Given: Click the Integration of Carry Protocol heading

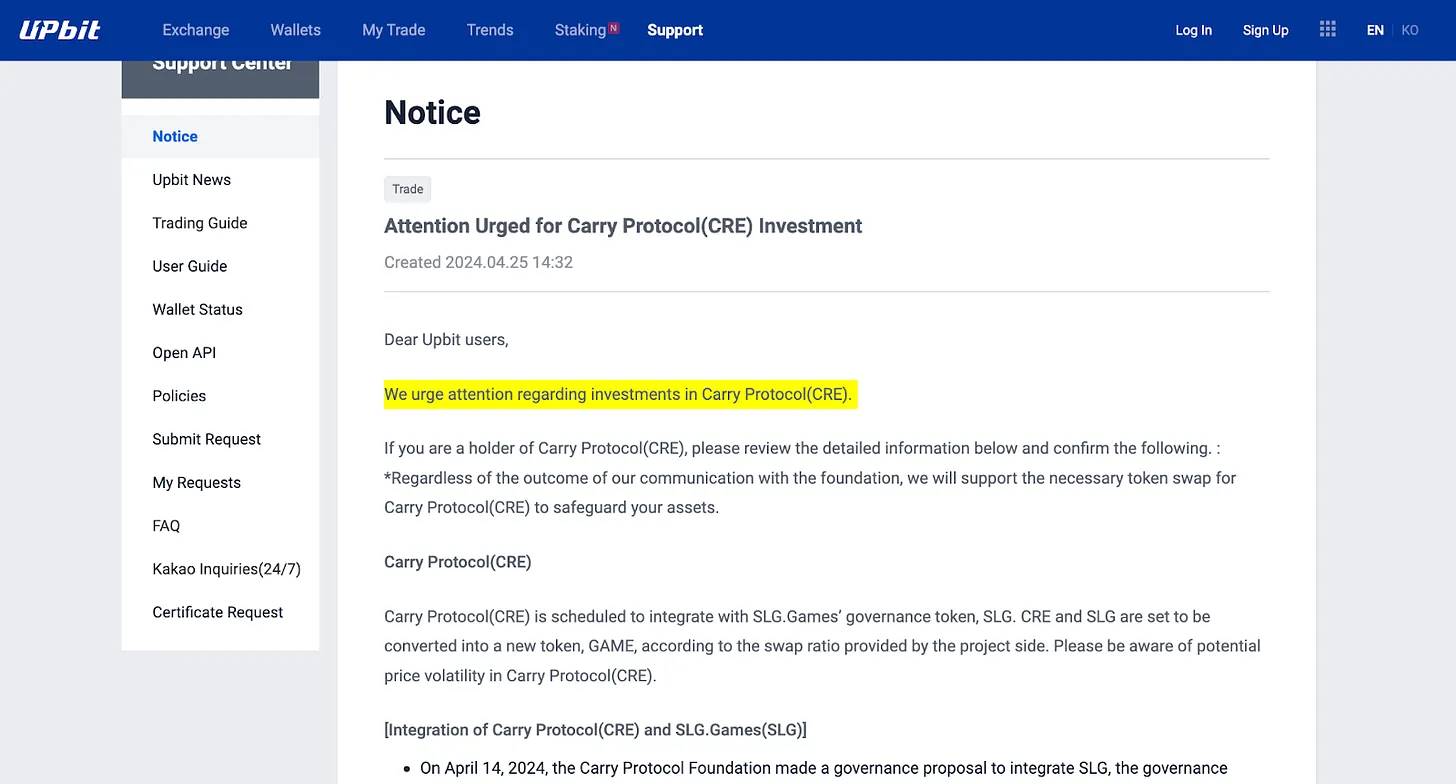Looking at the screenshot, I should (x=595, y=730).
